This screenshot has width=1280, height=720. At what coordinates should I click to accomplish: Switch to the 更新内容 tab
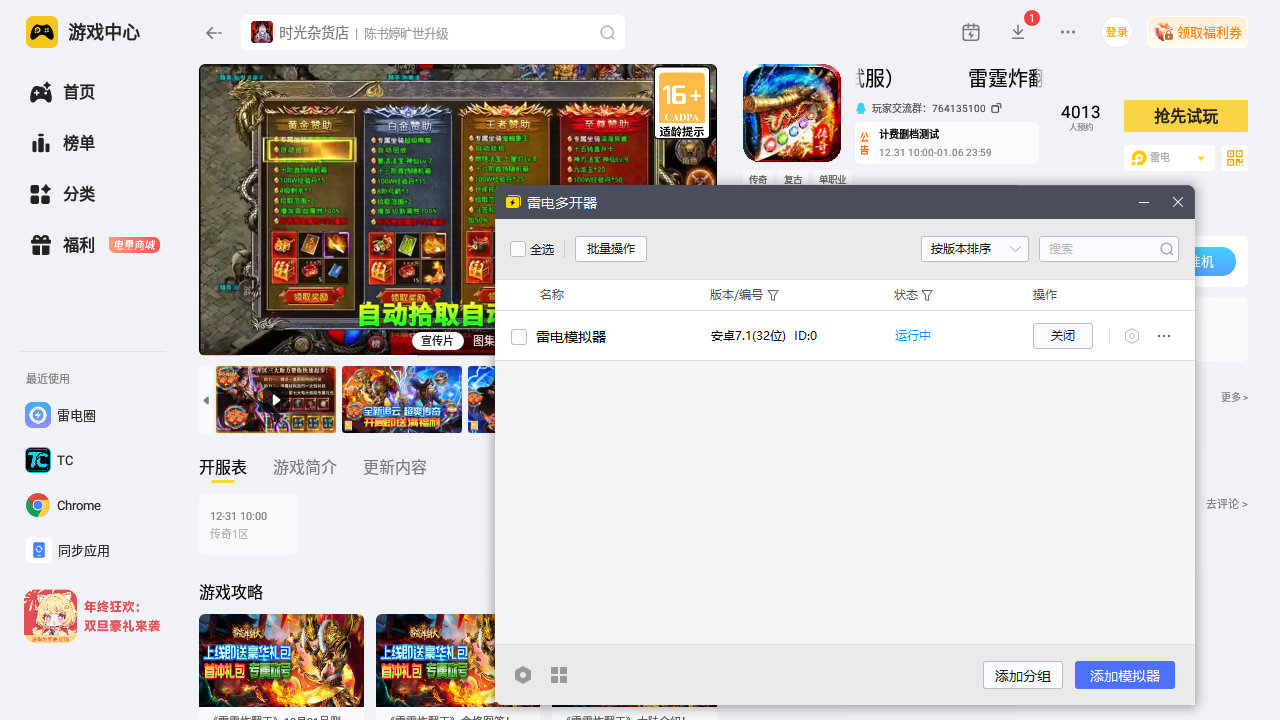click(395, 467)
